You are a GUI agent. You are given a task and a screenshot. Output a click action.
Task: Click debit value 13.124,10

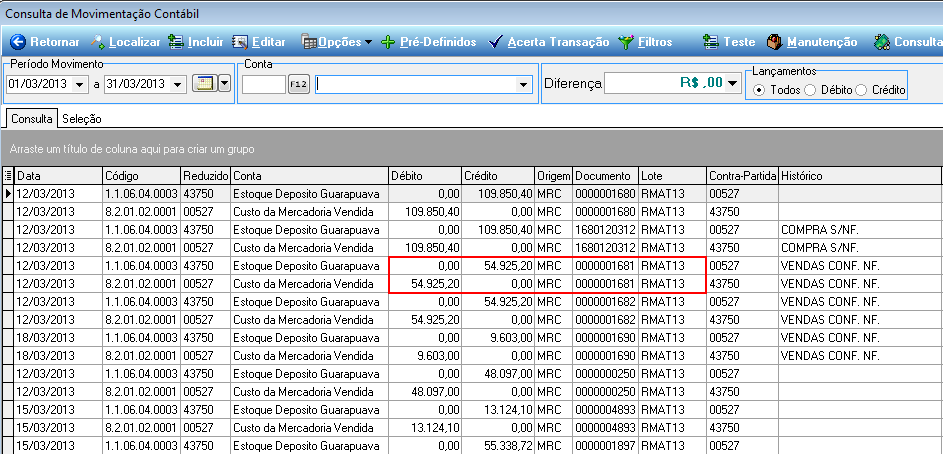pos(425,428)
